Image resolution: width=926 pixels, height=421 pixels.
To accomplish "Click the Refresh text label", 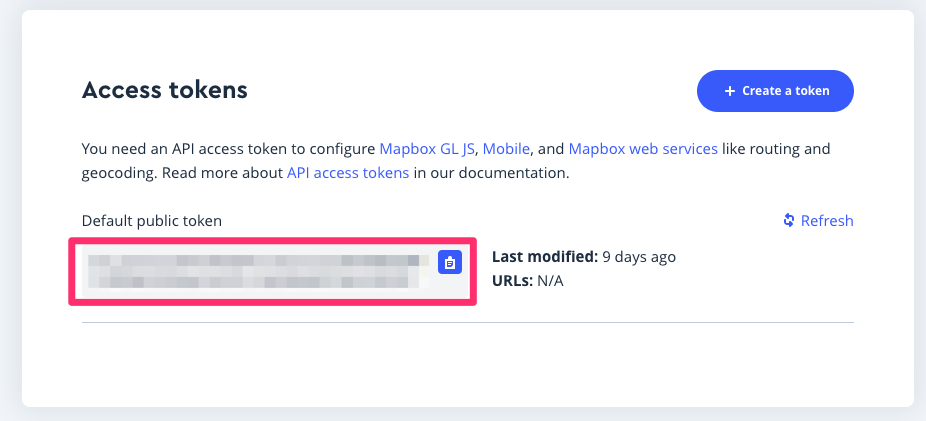I will point(827,221).
